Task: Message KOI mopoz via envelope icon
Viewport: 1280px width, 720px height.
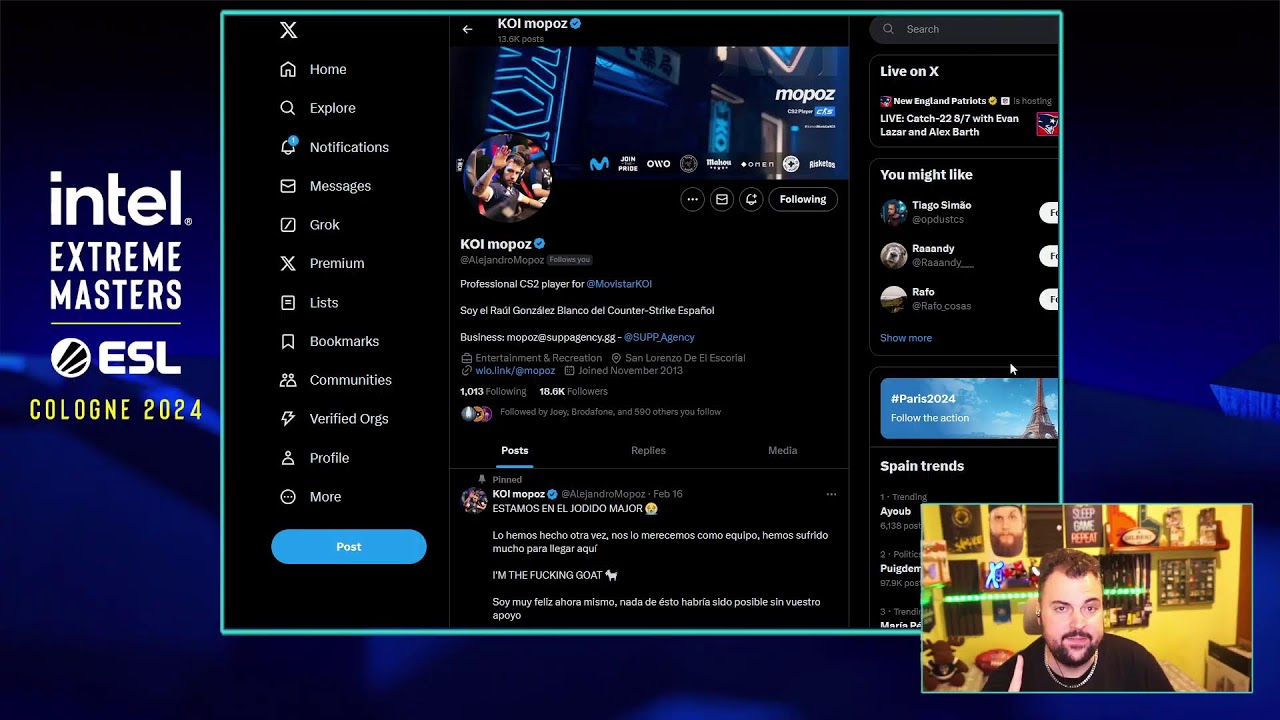Action: (x=722, y=199)
